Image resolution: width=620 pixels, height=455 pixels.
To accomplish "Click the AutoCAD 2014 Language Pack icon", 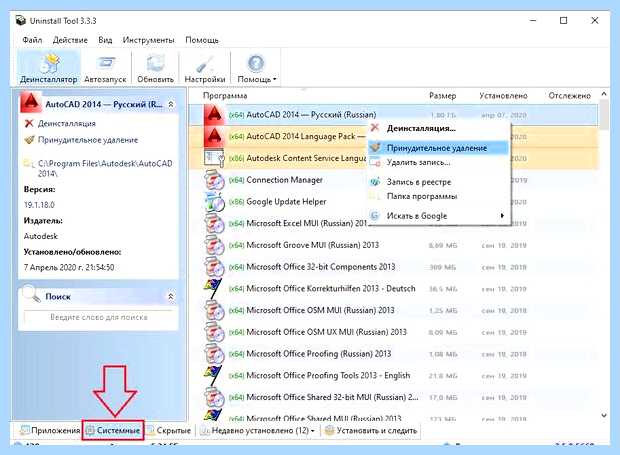I will click(x=214, y=136).
